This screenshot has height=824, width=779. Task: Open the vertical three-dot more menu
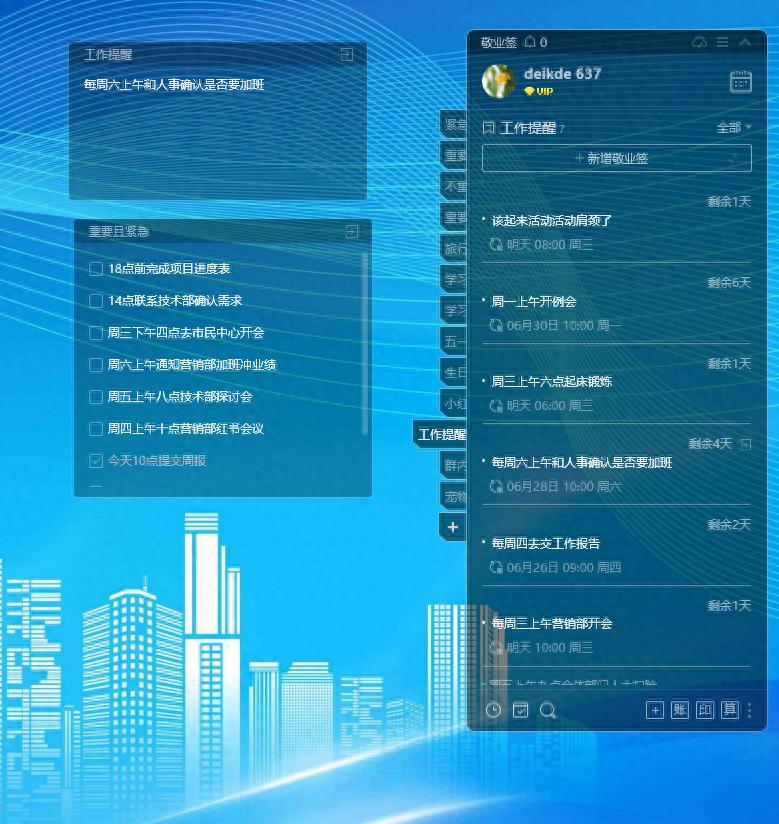click(750, 710)
